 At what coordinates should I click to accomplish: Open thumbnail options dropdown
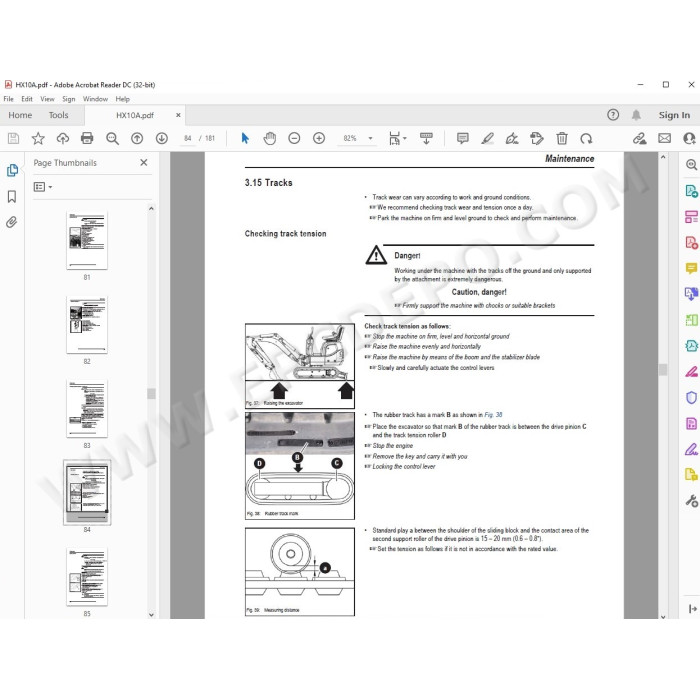pos(43,187)
